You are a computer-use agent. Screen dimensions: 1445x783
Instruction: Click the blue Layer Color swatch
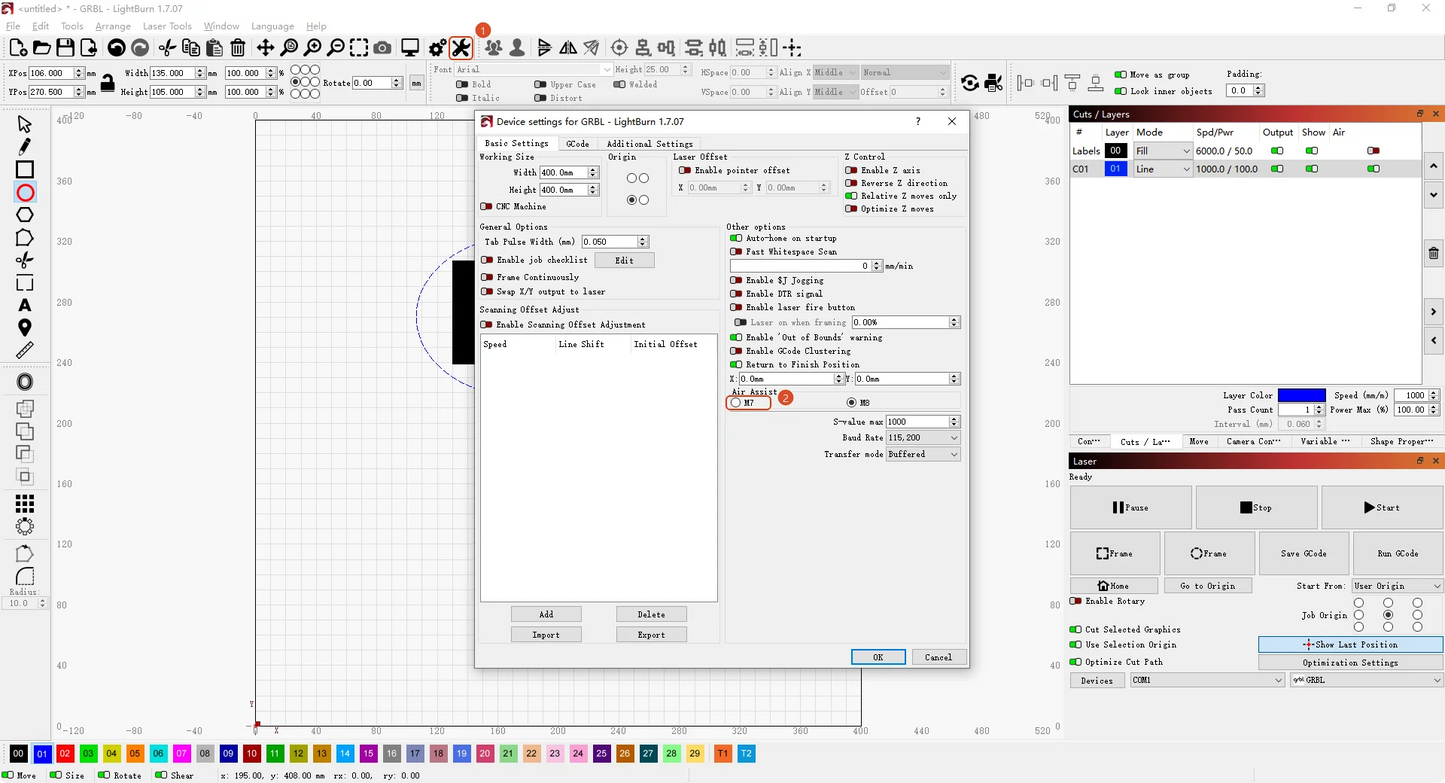(x=1302, y=396)
